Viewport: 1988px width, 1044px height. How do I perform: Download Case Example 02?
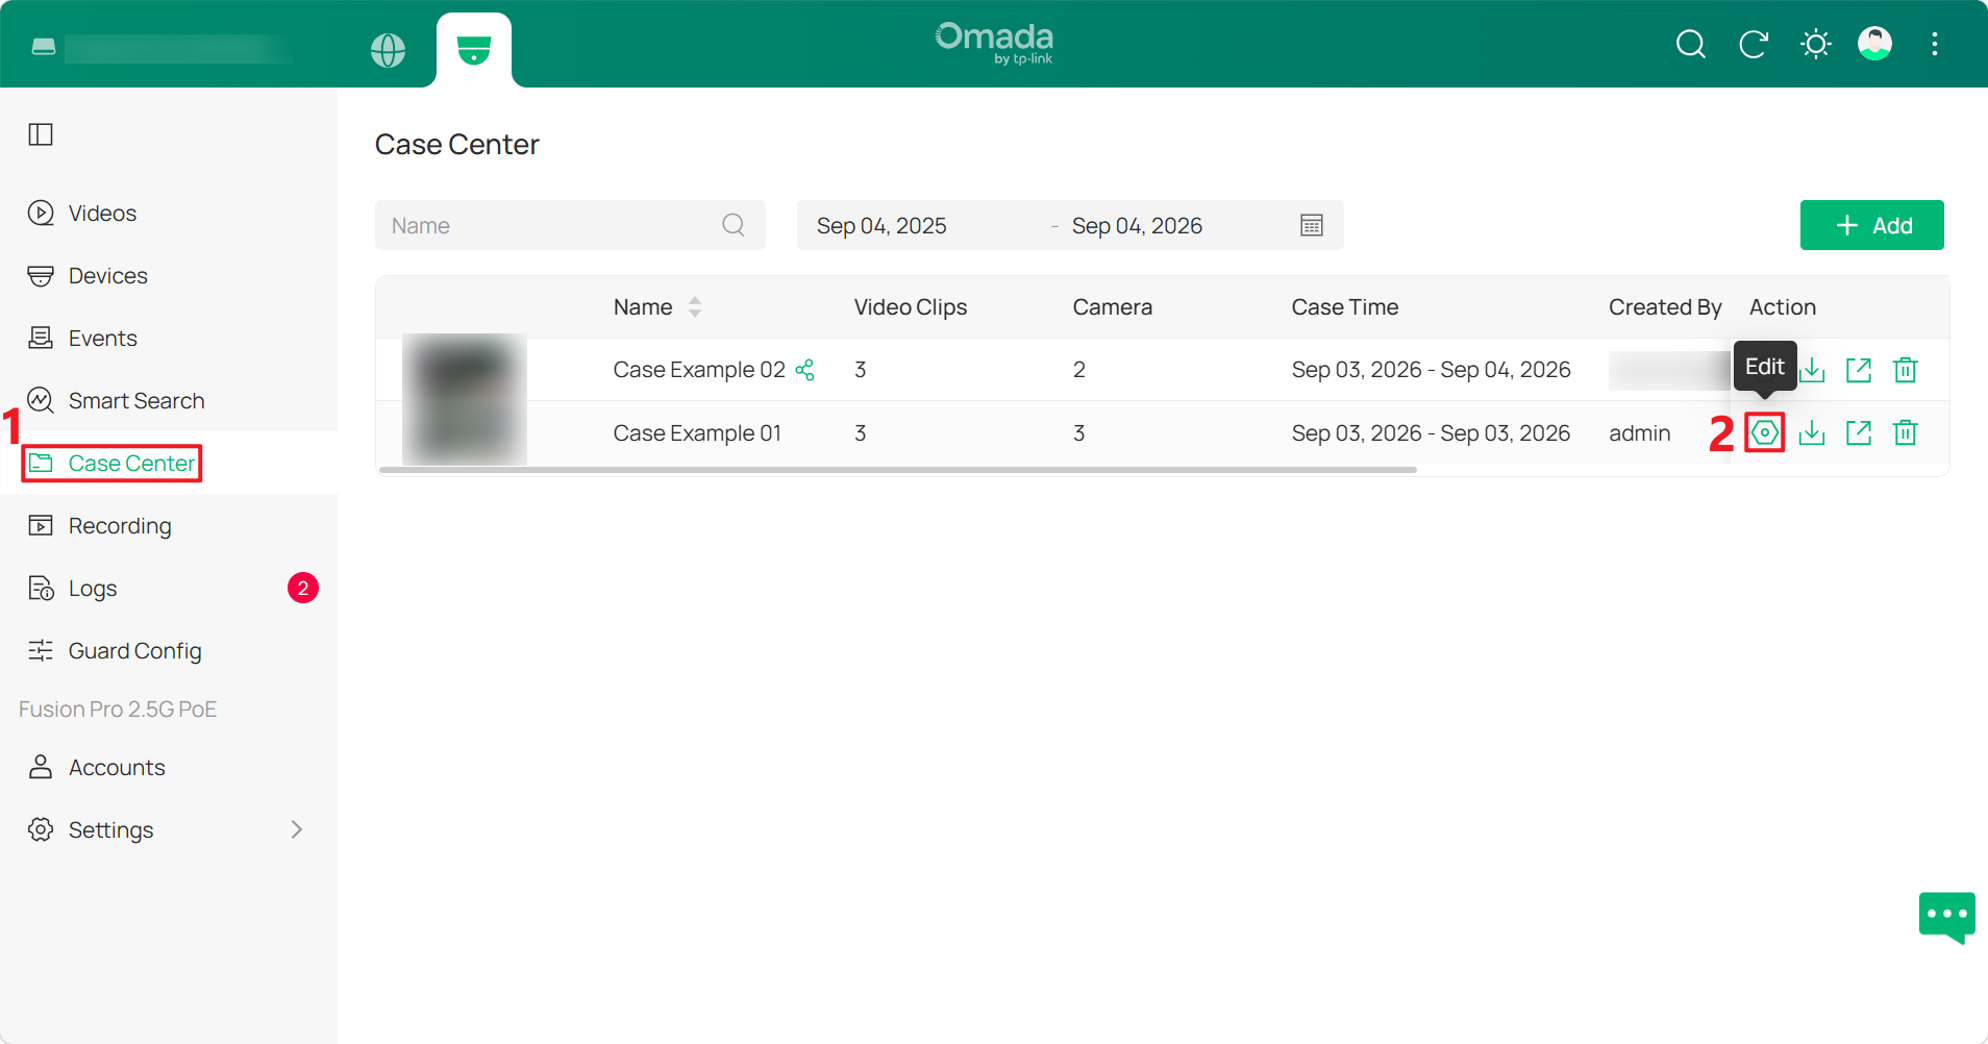pos(1812,370)
